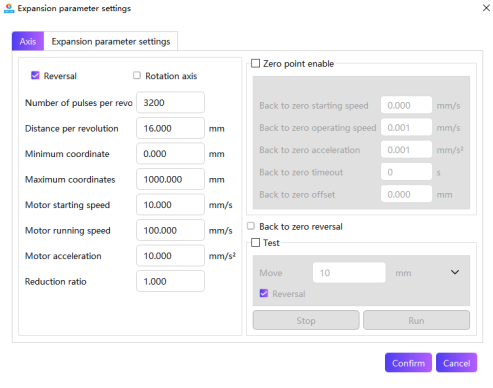Uncheck the Reversal checkbox near Rotation axis
493x388 pixels.
35,75
